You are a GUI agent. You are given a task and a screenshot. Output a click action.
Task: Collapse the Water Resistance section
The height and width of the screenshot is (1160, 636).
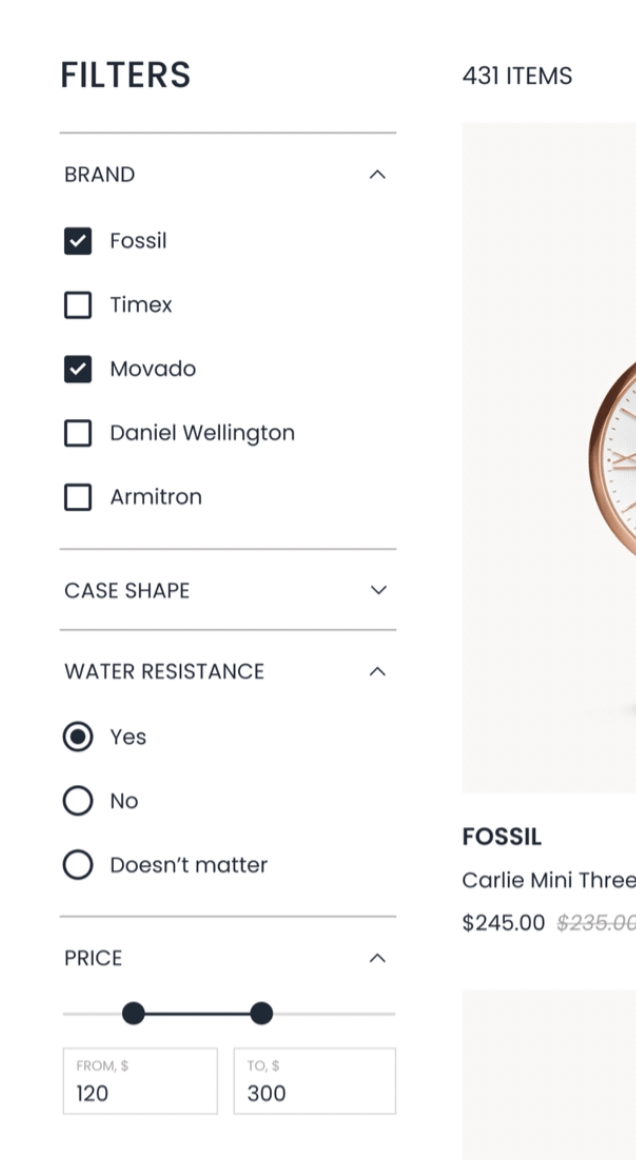pos(377,672)
